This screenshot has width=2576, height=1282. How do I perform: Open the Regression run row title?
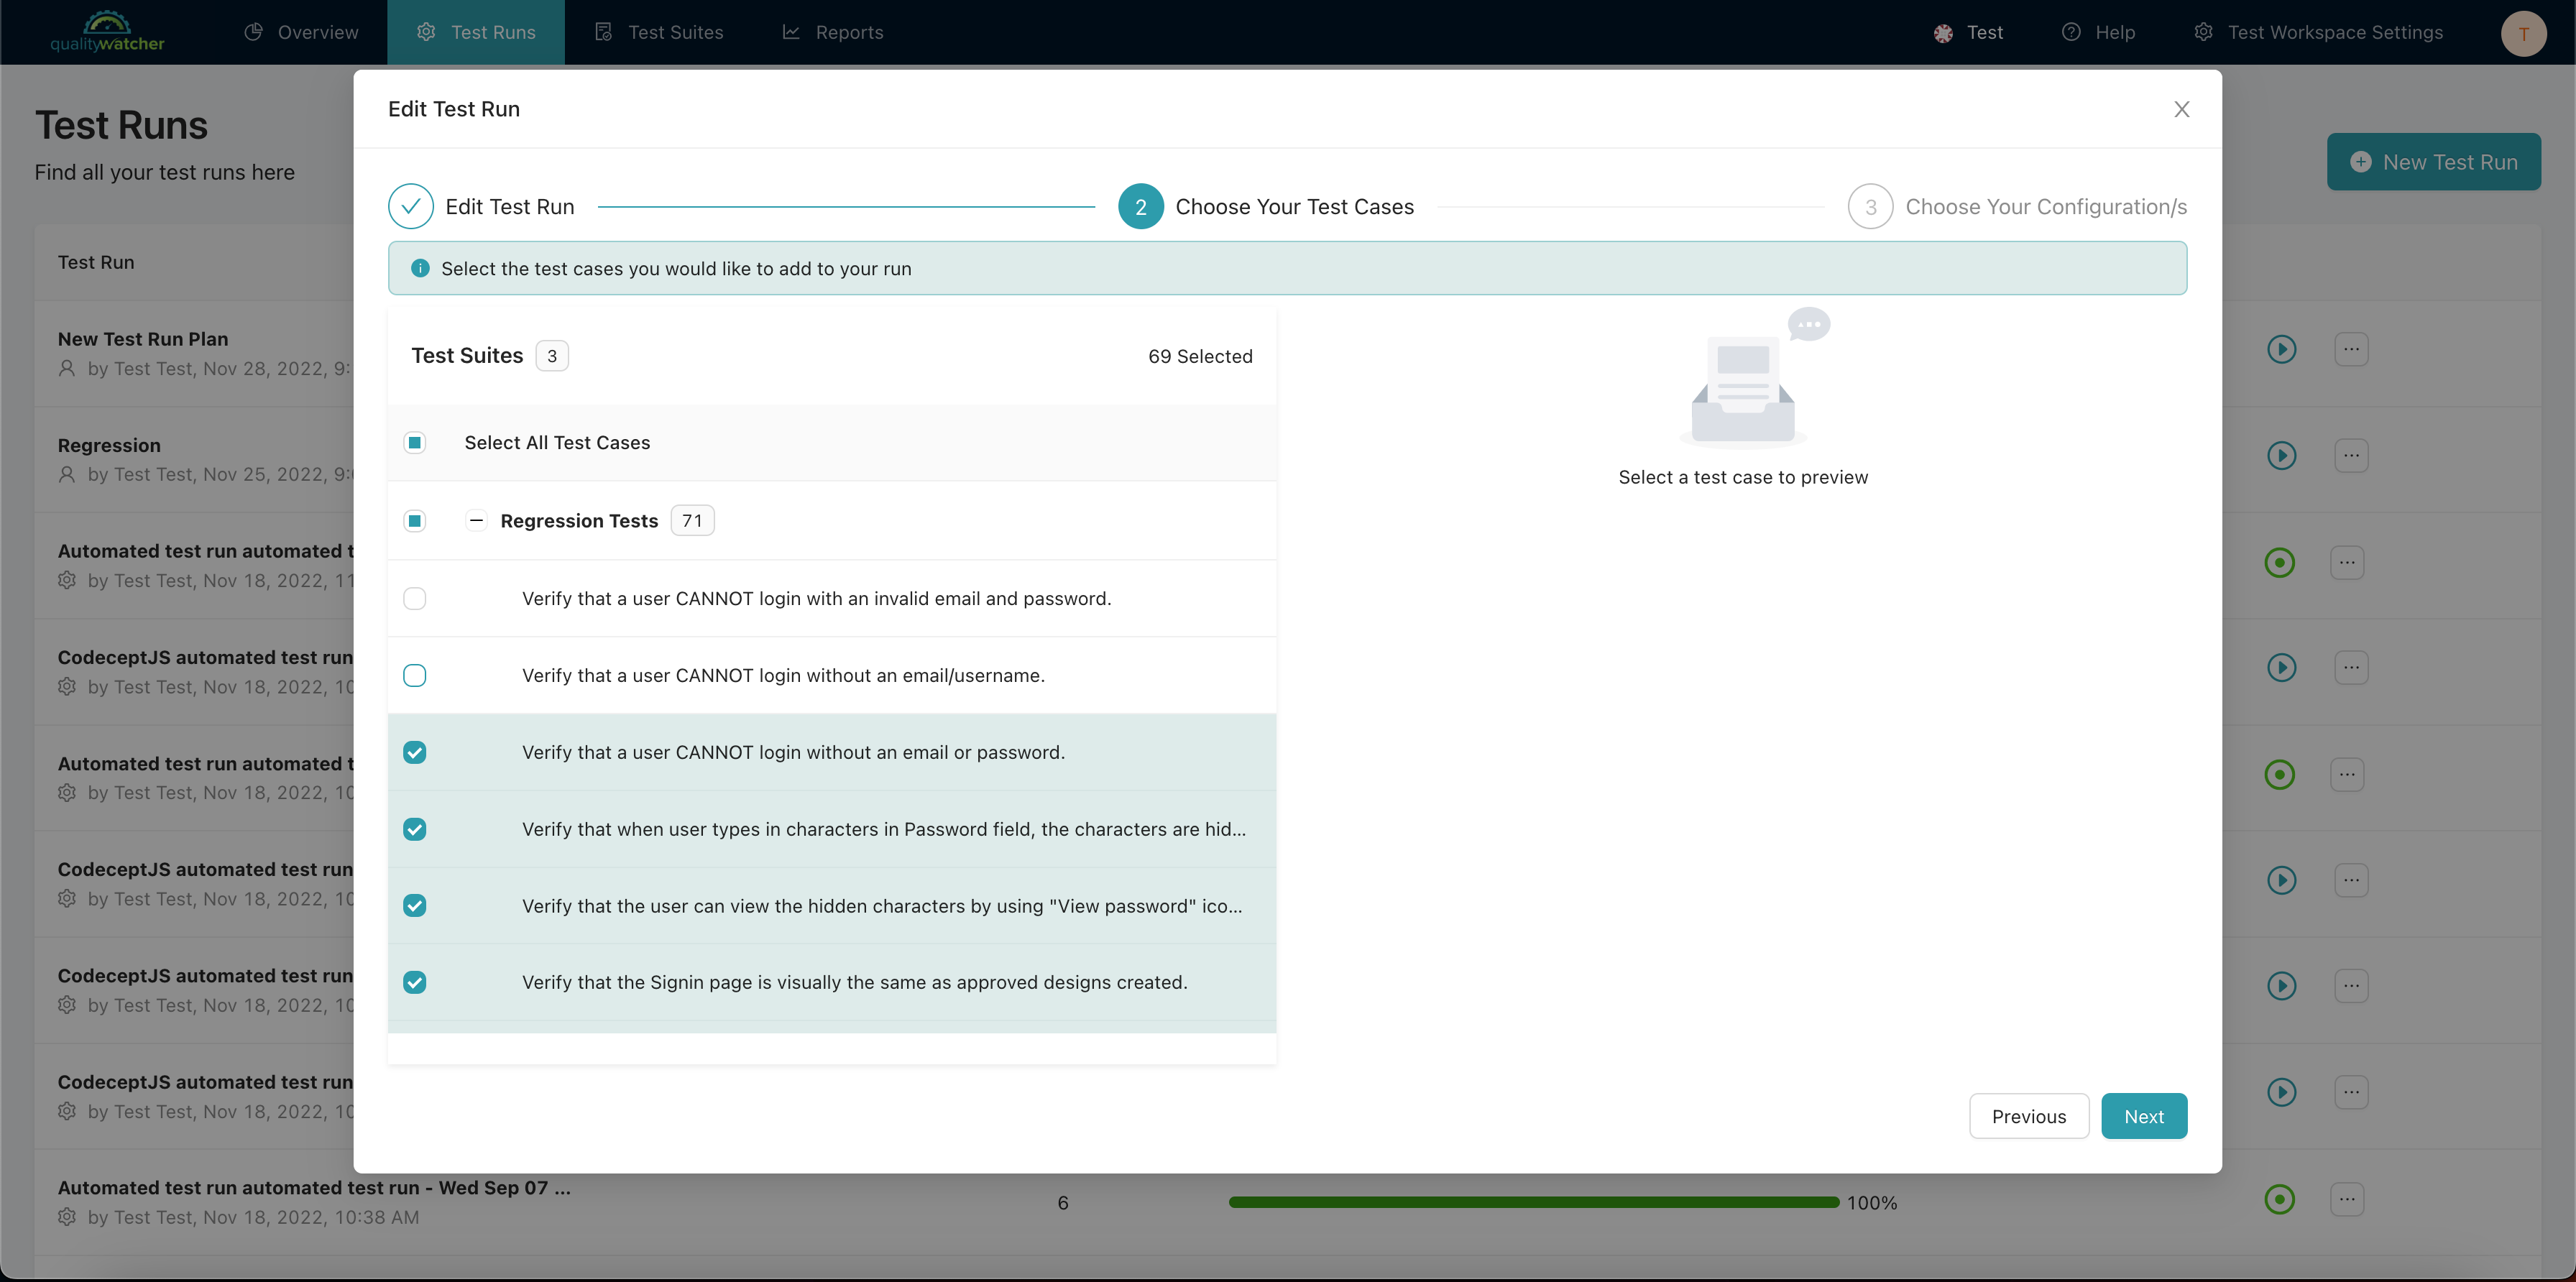click(109, 445)
